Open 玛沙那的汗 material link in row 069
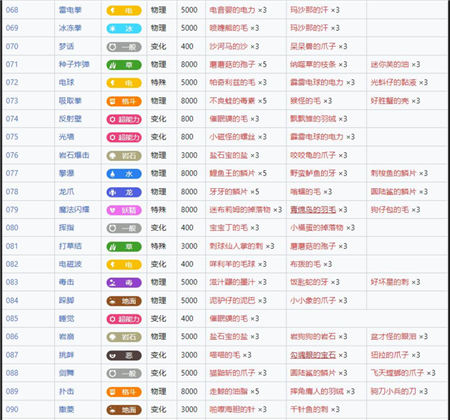450x420 pixels. tap(309, 28)
